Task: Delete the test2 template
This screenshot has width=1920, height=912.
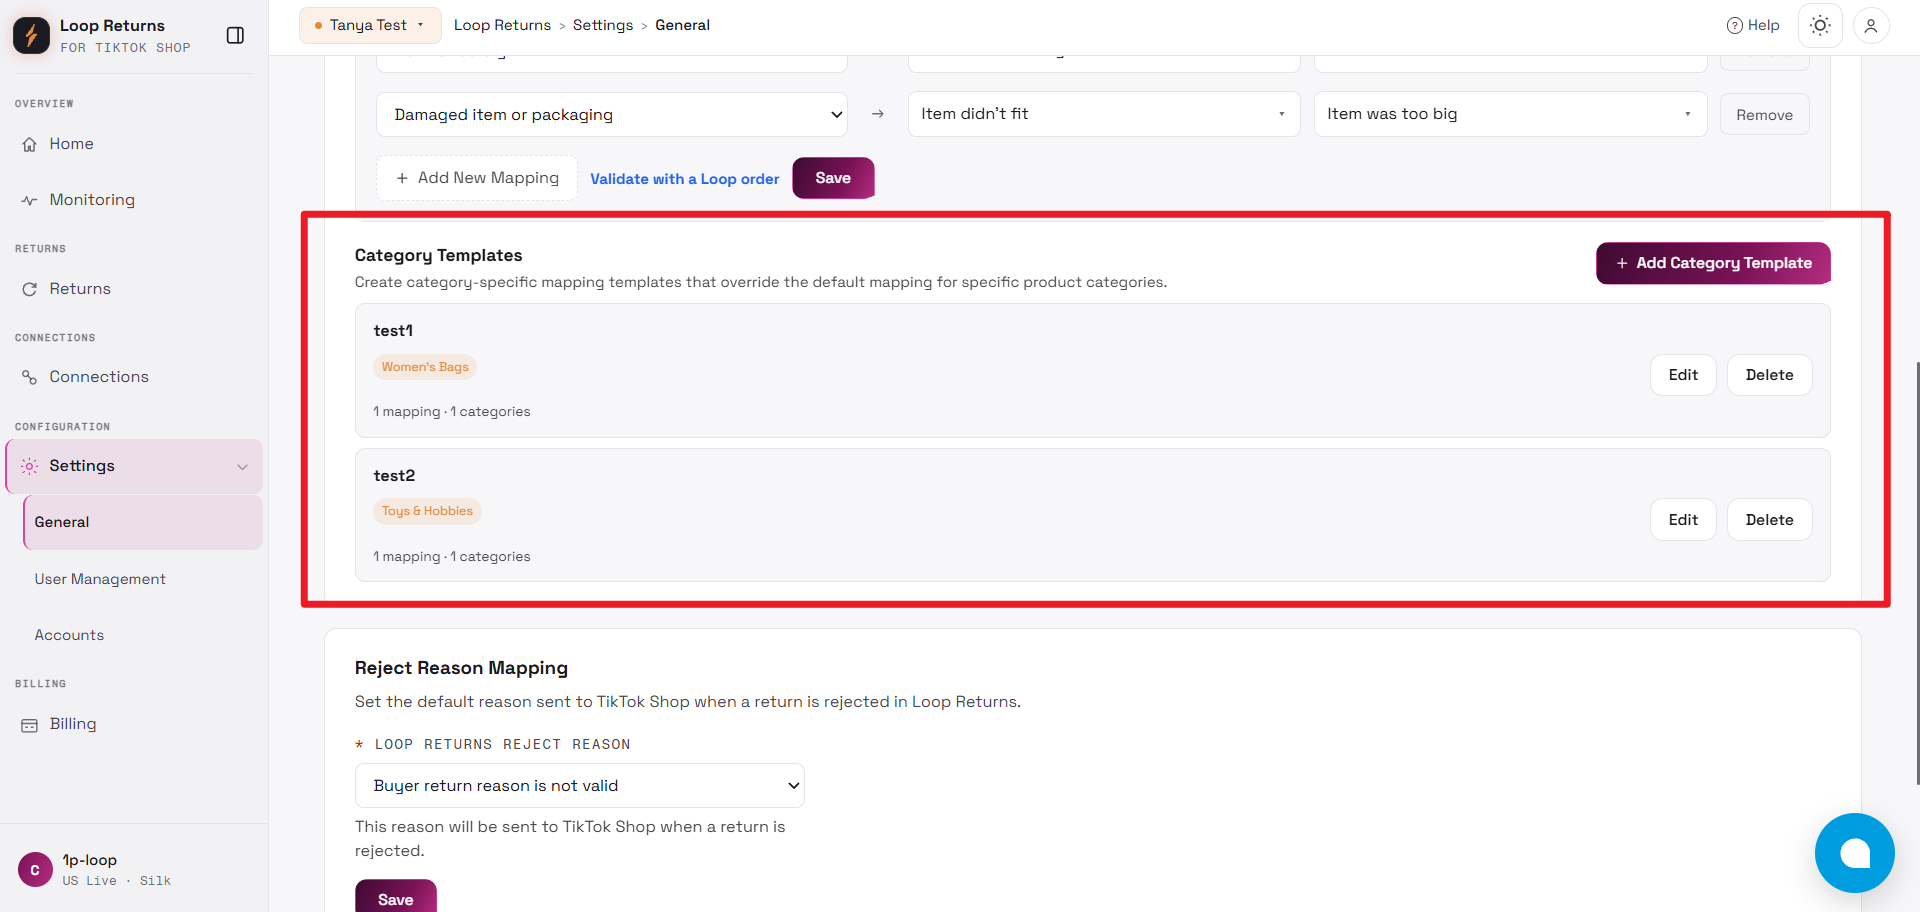Action: coord(1769,520)
